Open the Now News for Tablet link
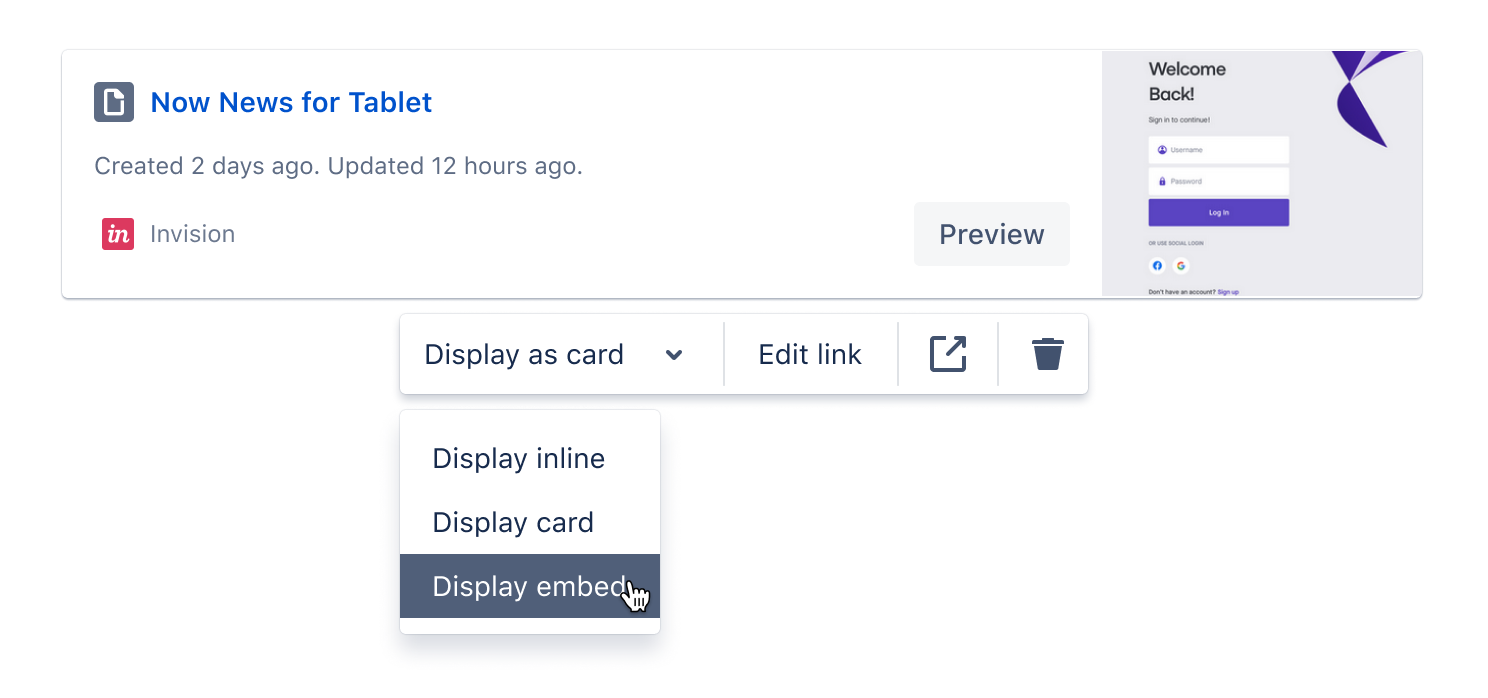This screenshot has height=698, width=1488. (x=291, y=101)
